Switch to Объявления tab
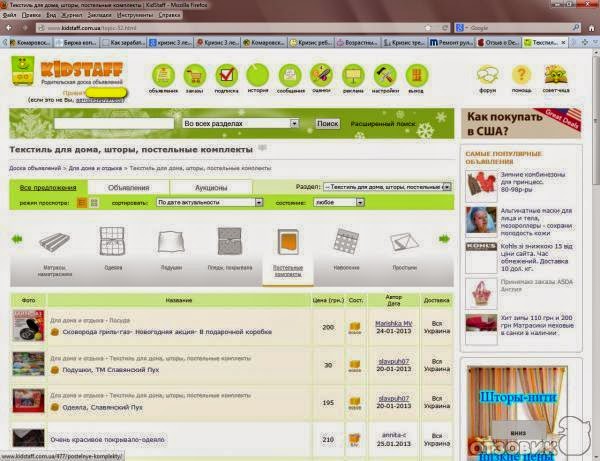Viewport: 600px width, 461px height. pyautogui.click(x=129, y=187)
